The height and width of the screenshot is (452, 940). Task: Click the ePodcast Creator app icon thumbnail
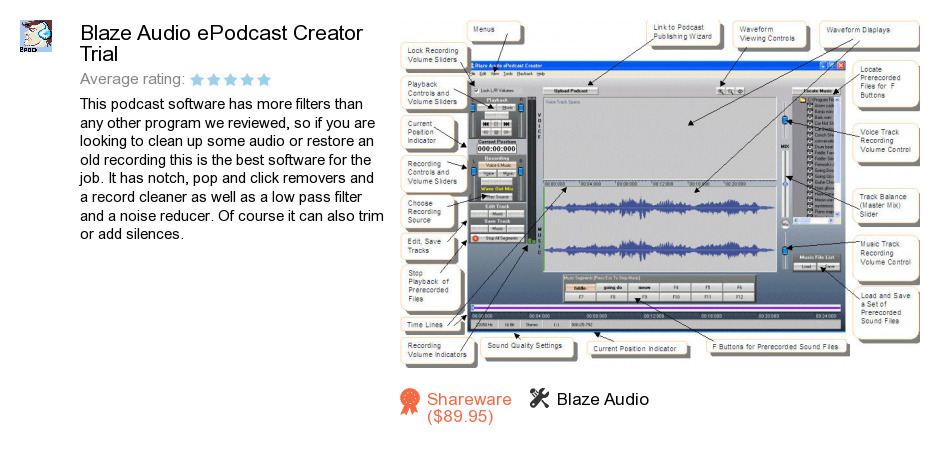pyautogui.click(x=36, y=35)
